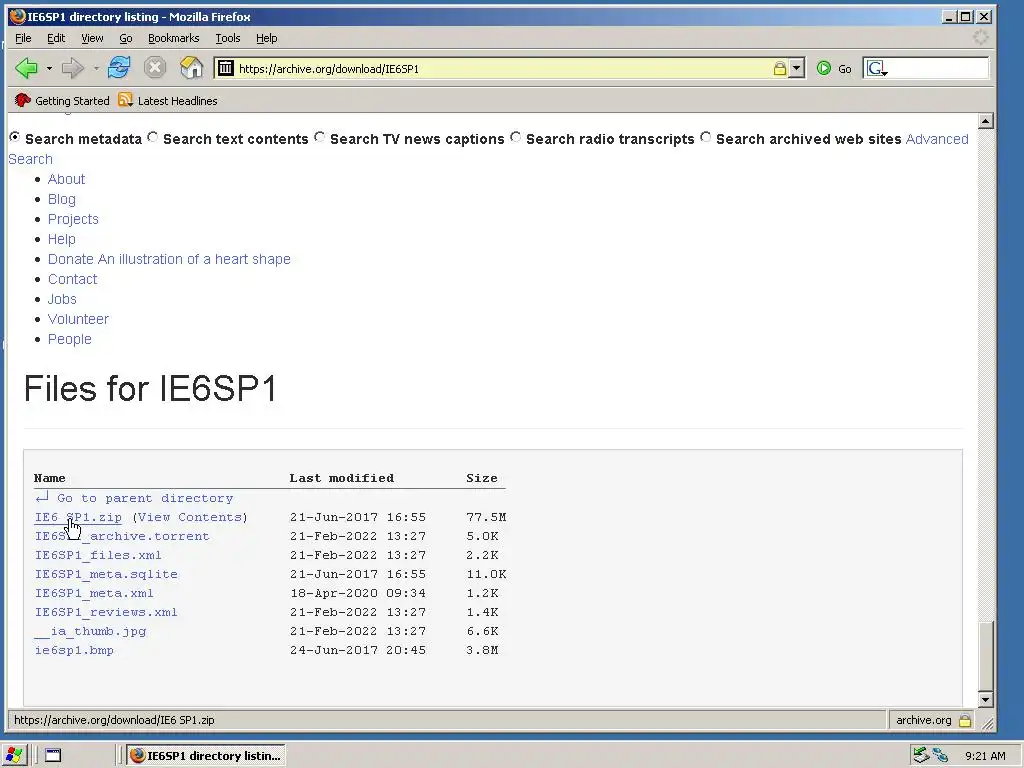Open the Donate link
Screen dimensions: 1024x768
point(169,259)
